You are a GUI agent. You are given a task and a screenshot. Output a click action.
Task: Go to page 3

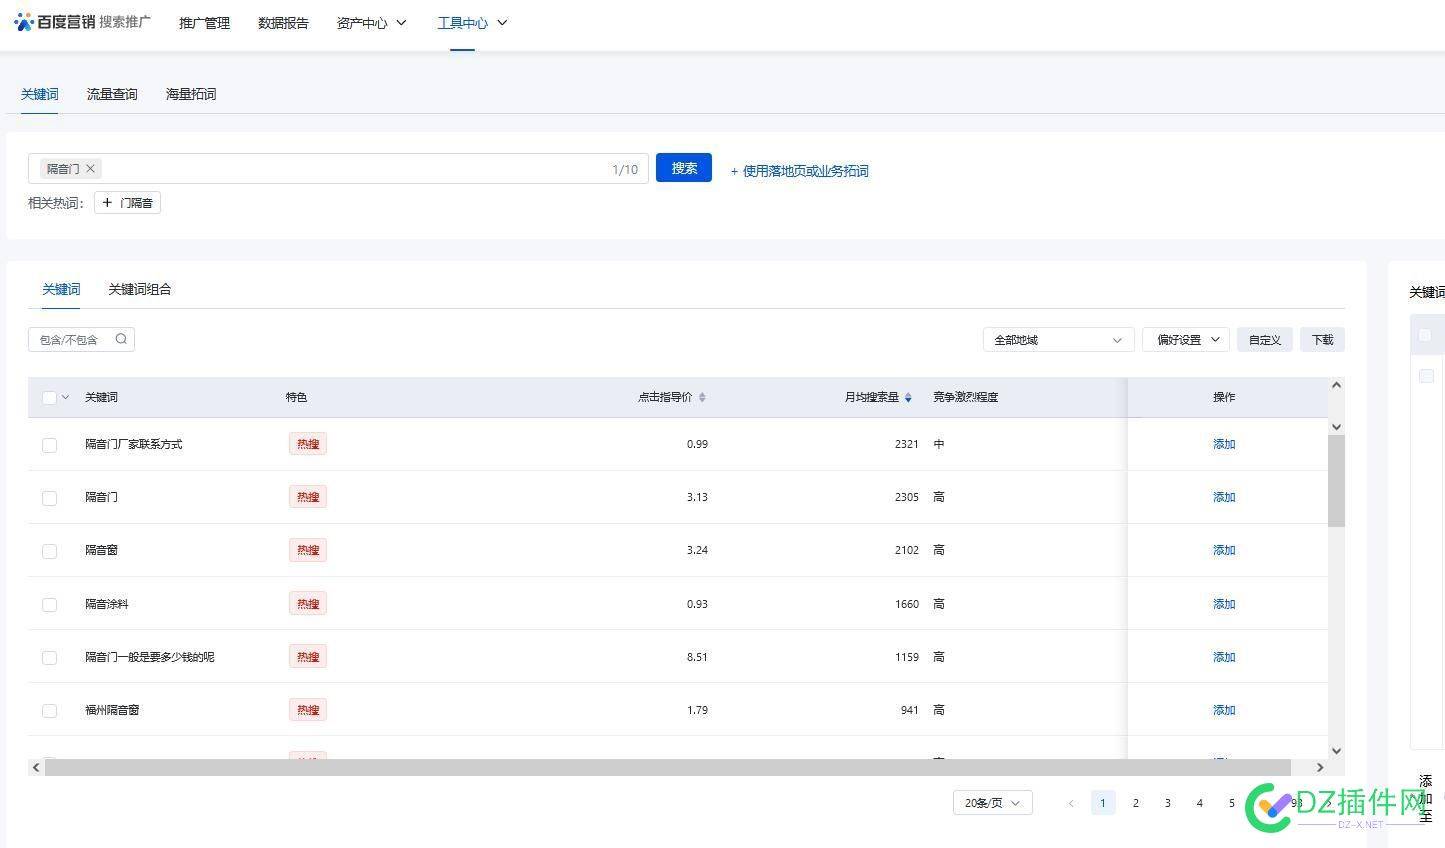click(x=1167, y=803)
